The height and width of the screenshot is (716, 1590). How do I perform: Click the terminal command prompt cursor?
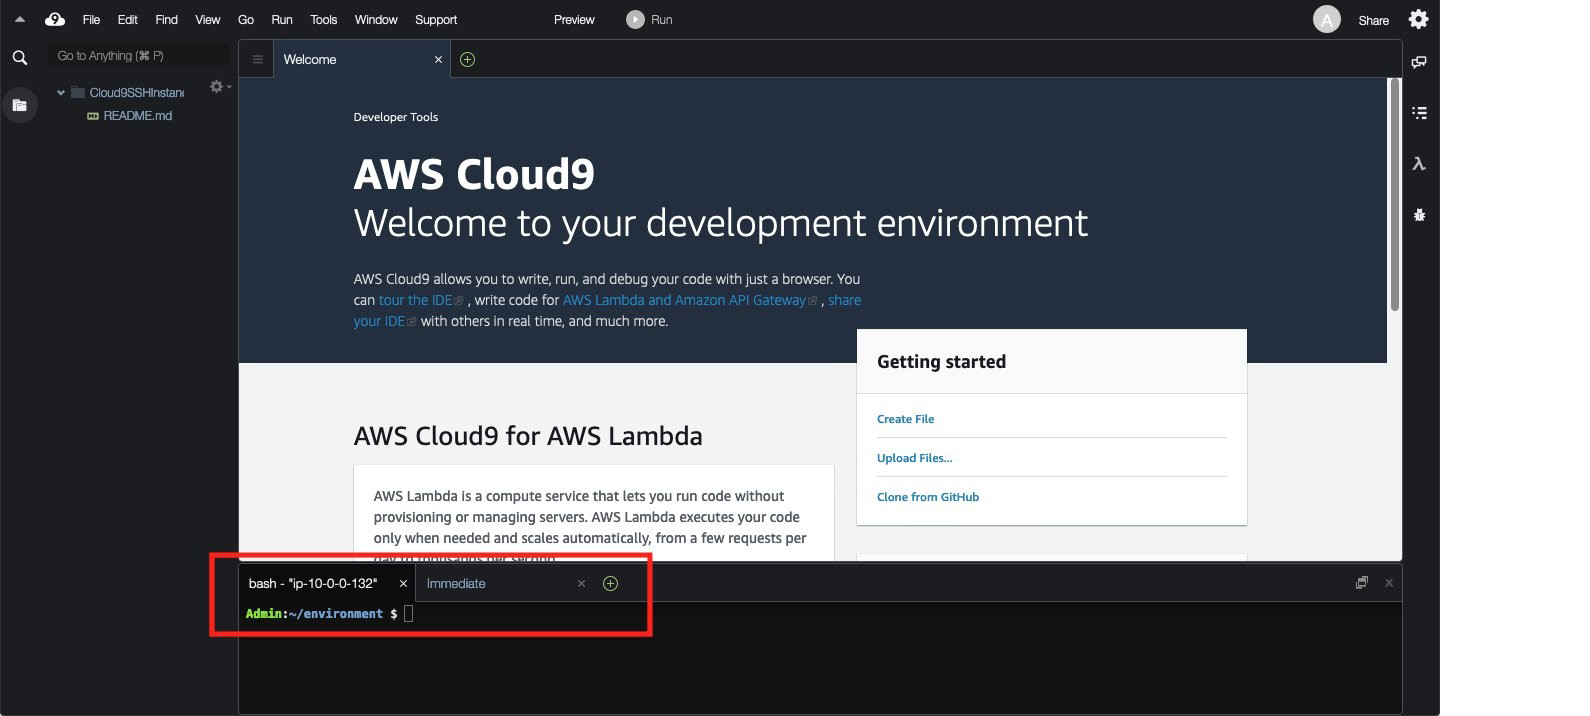408,614
